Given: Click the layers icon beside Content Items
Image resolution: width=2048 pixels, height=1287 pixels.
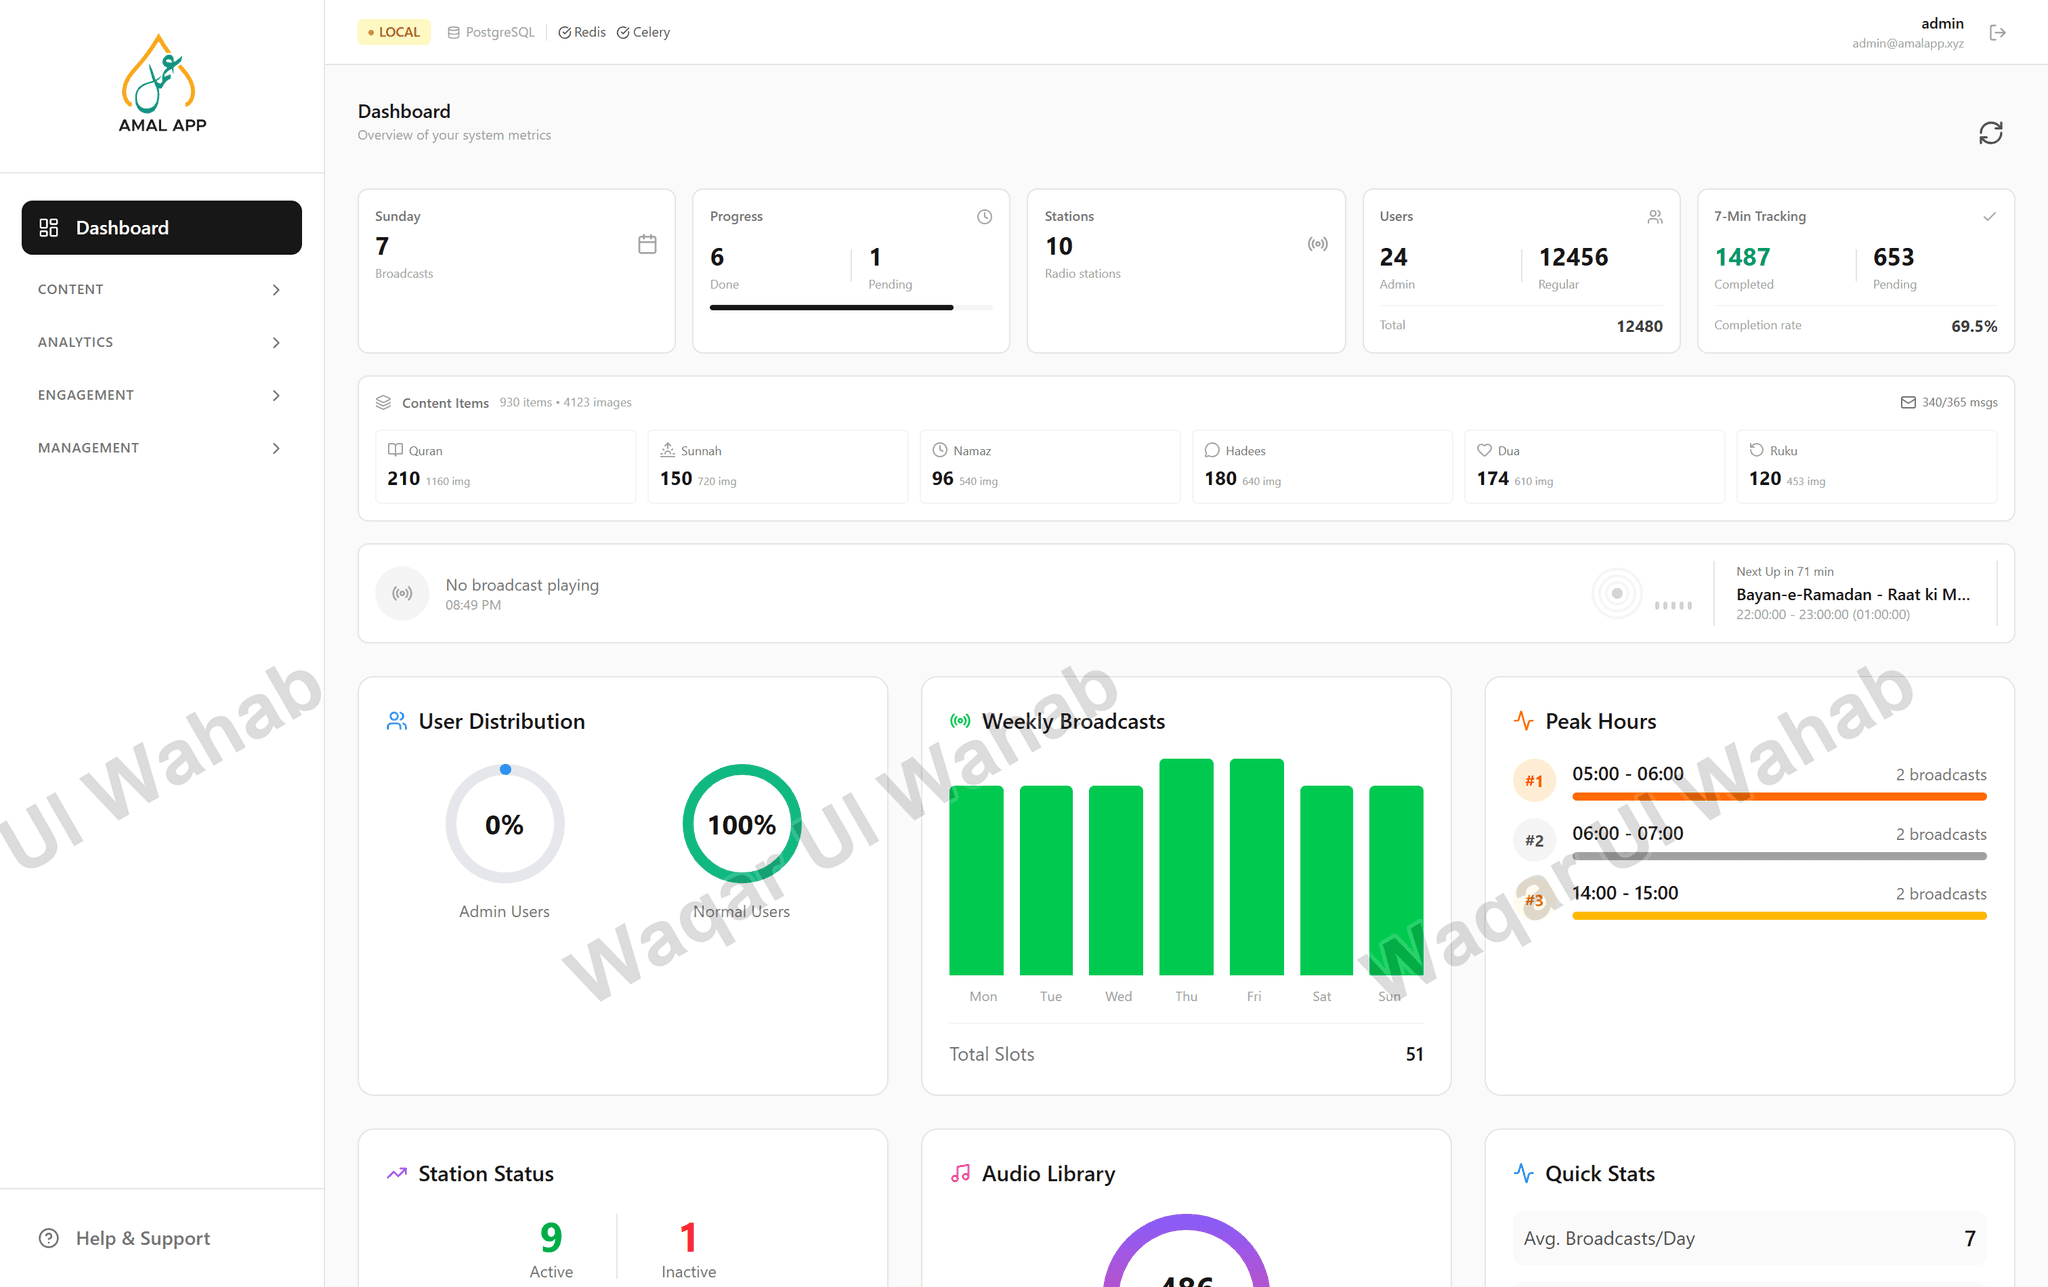Looking at the screenshot, I should point(383,402).
